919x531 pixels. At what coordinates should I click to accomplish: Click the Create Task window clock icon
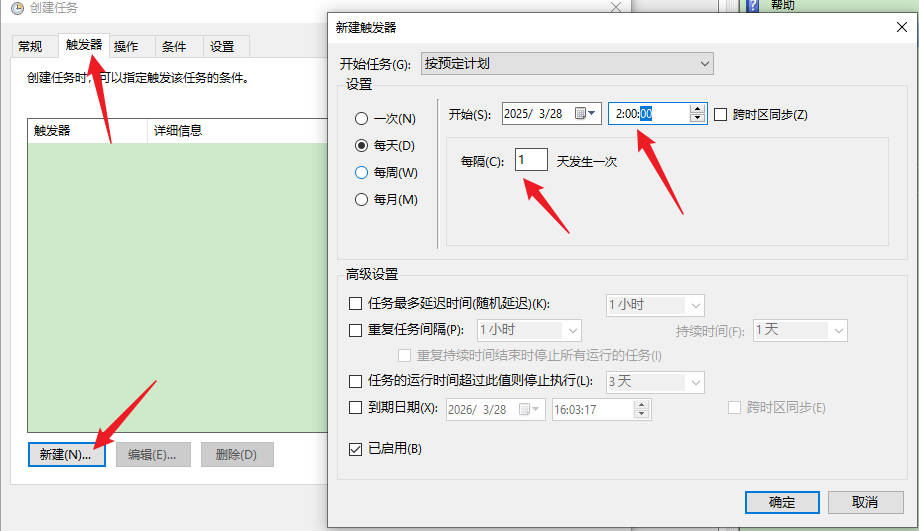coord(18,8)
